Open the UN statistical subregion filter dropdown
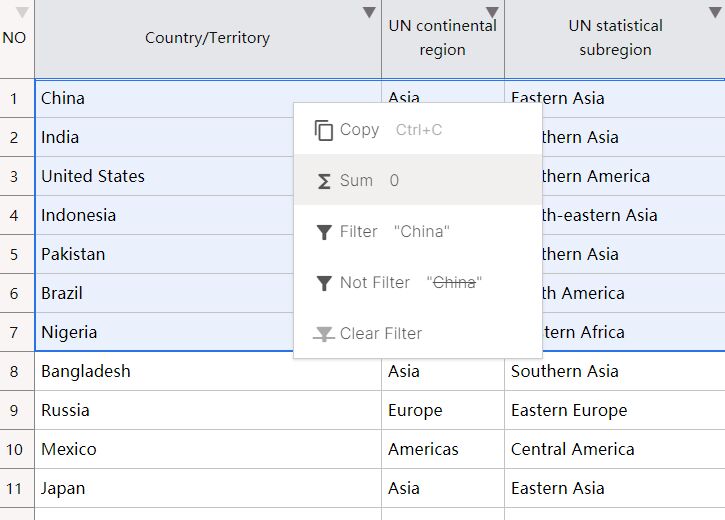The height and width of the screenshot is (520, 725). (x=716, y=13)
